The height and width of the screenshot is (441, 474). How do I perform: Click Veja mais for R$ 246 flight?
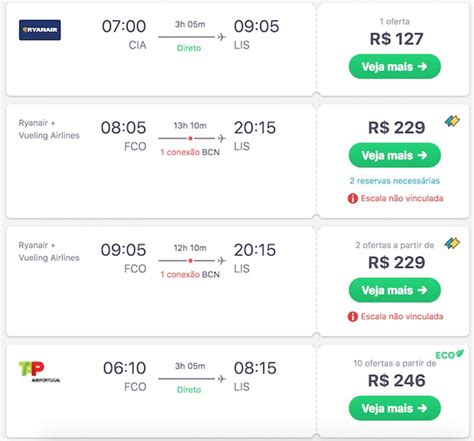(395, 408)
